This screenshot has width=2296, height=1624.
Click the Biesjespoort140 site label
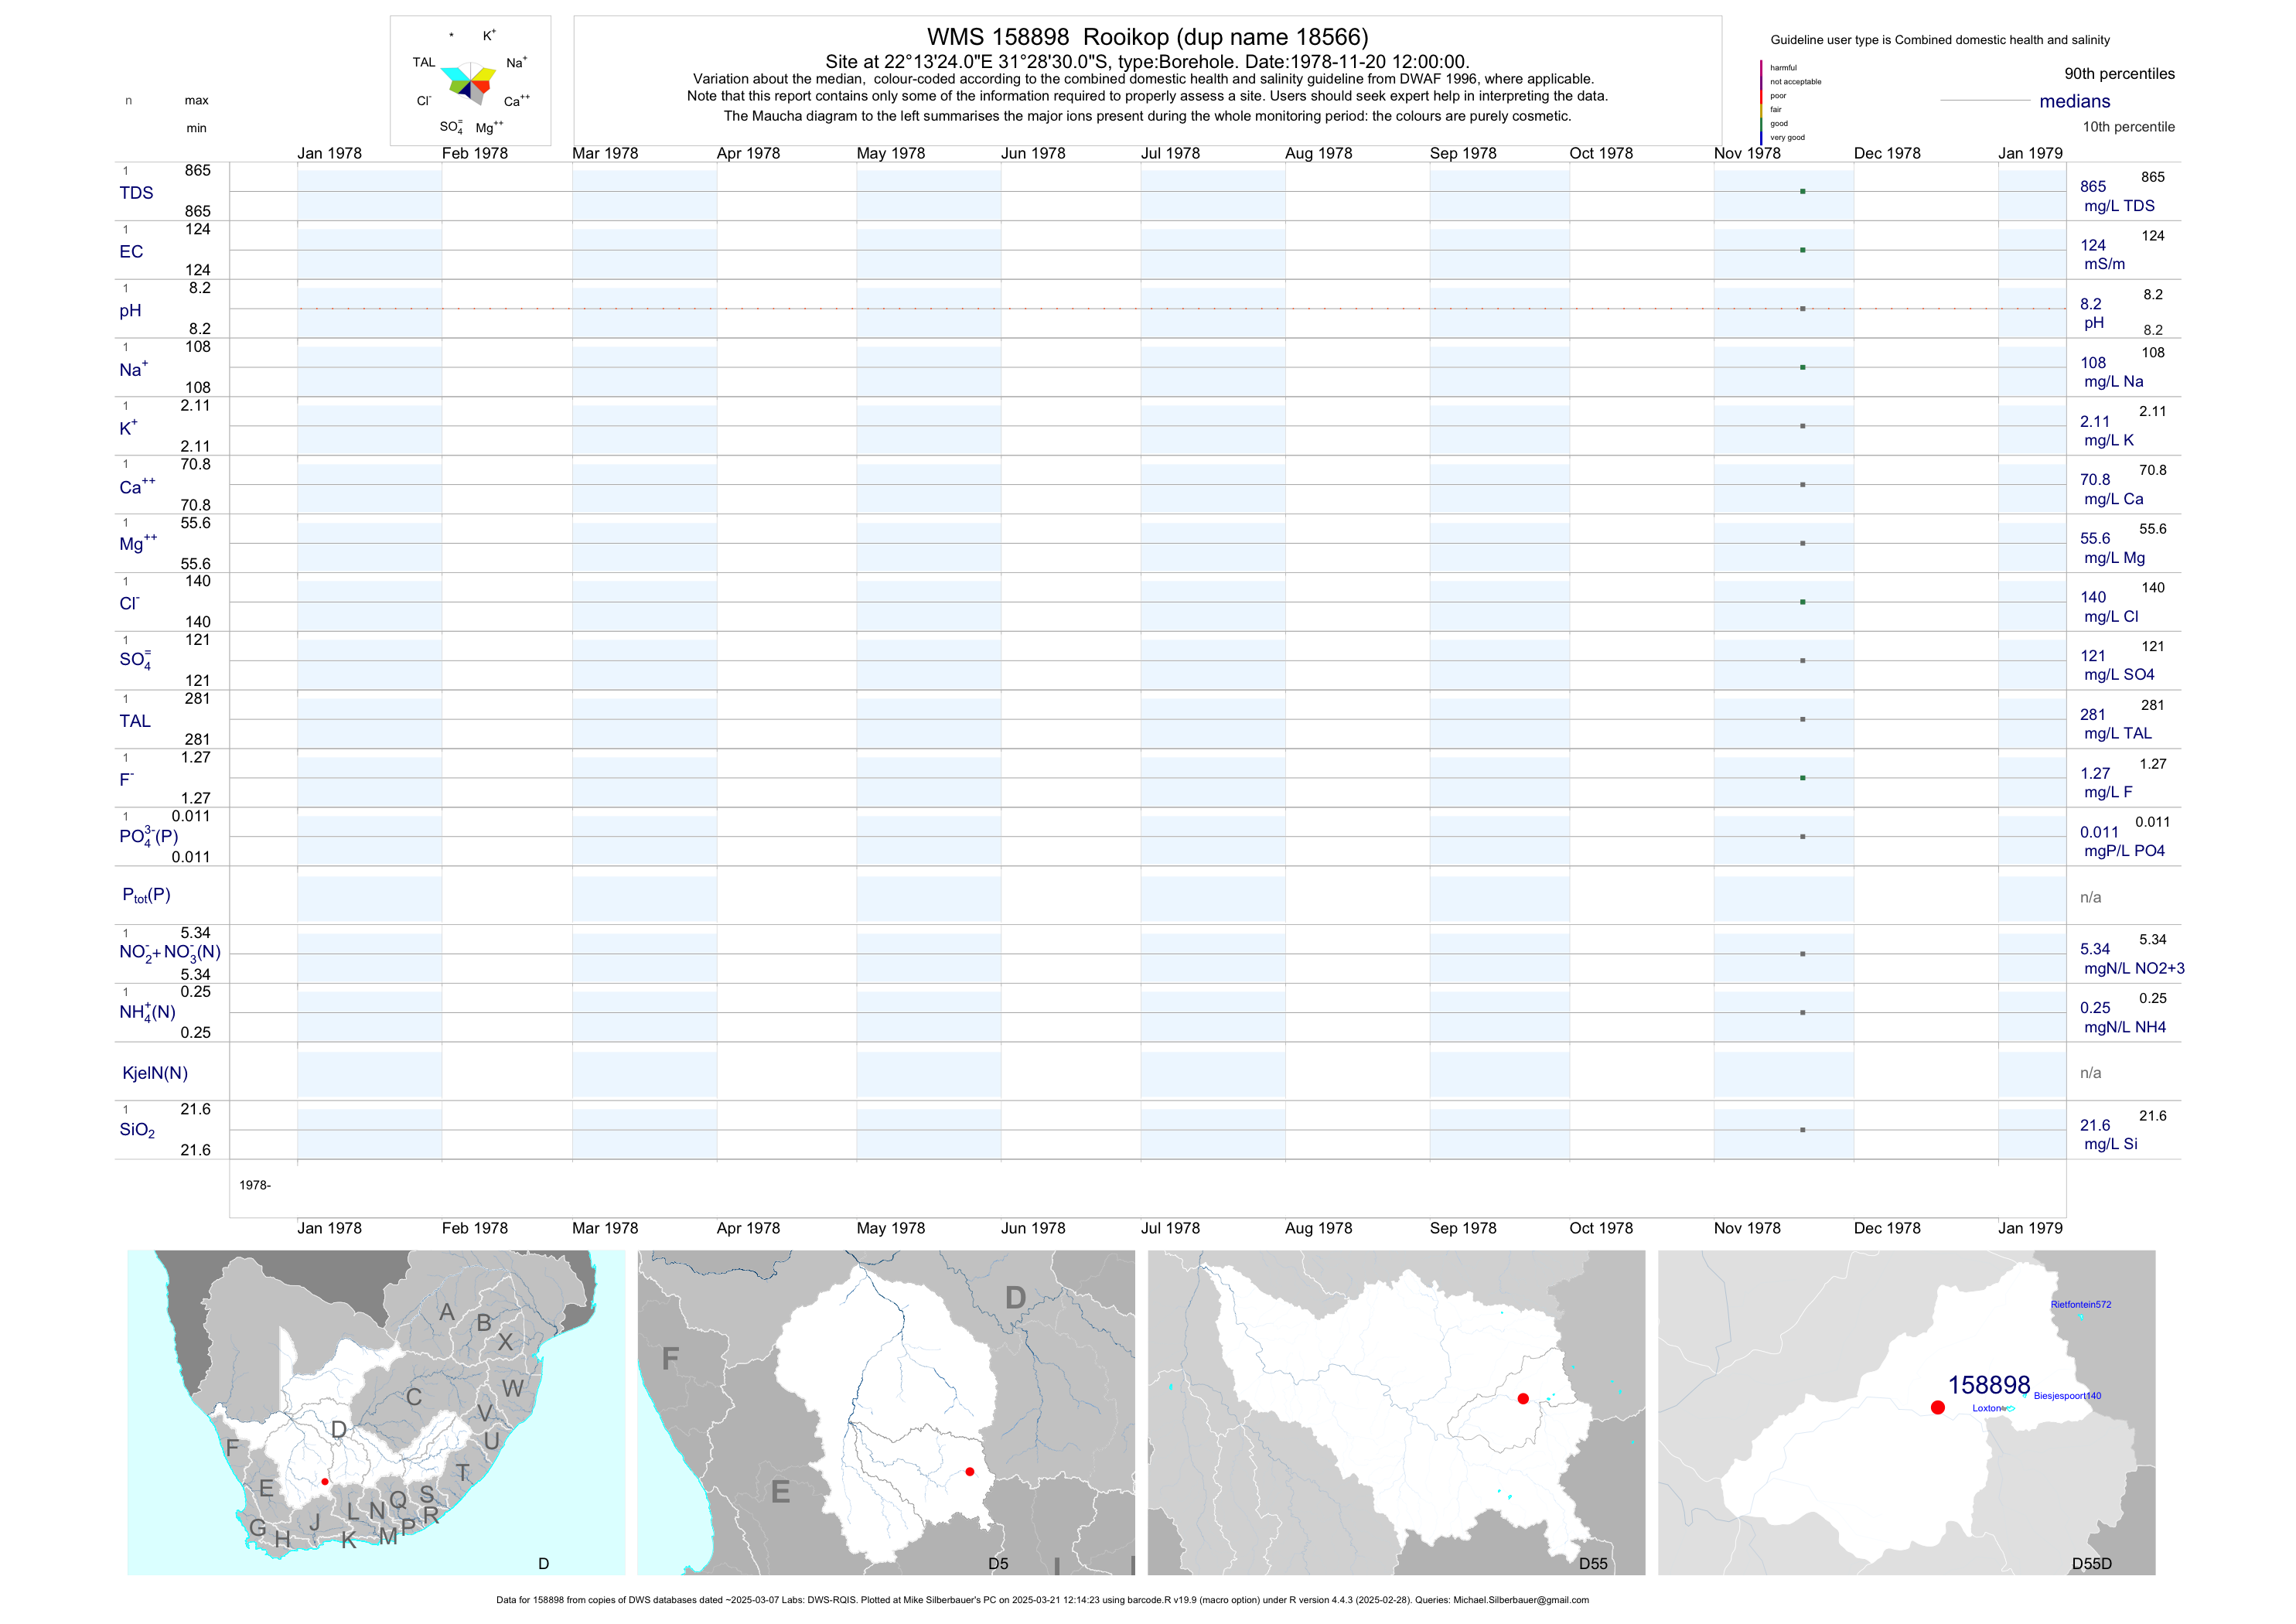click(x=2067, y=1395)
